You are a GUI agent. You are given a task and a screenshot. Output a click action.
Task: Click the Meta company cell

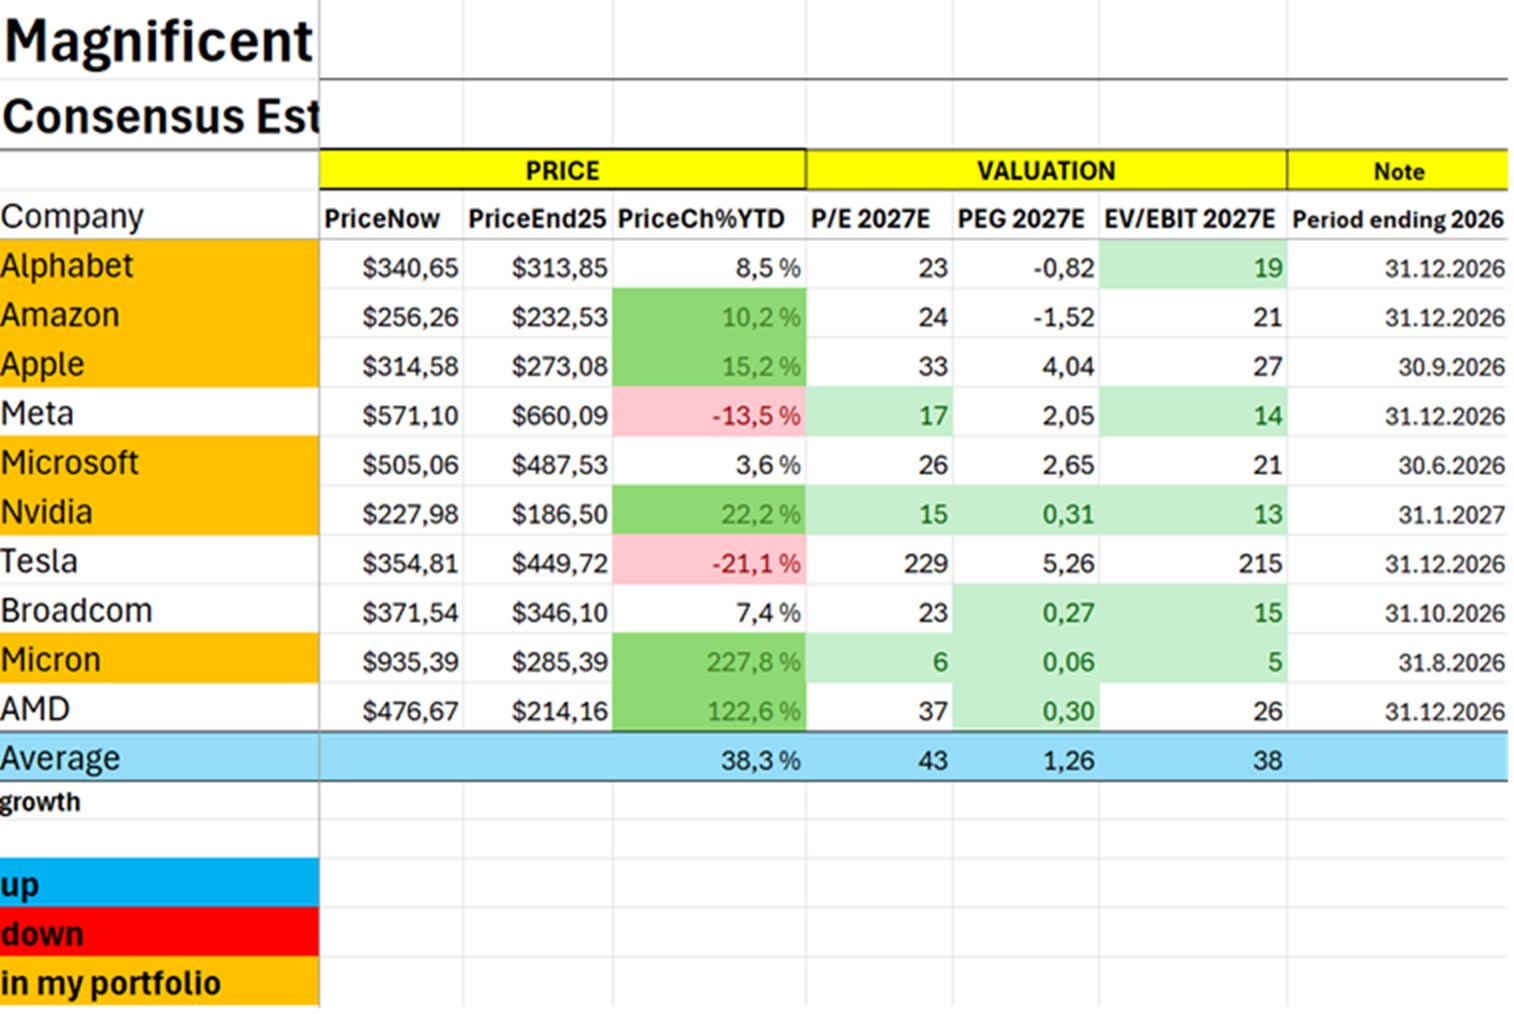click(159, 412)
